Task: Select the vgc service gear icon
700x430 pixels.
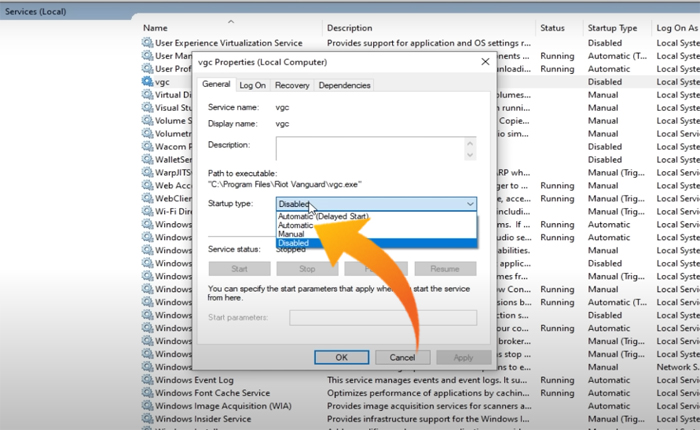Action: (x=148, y=82)
